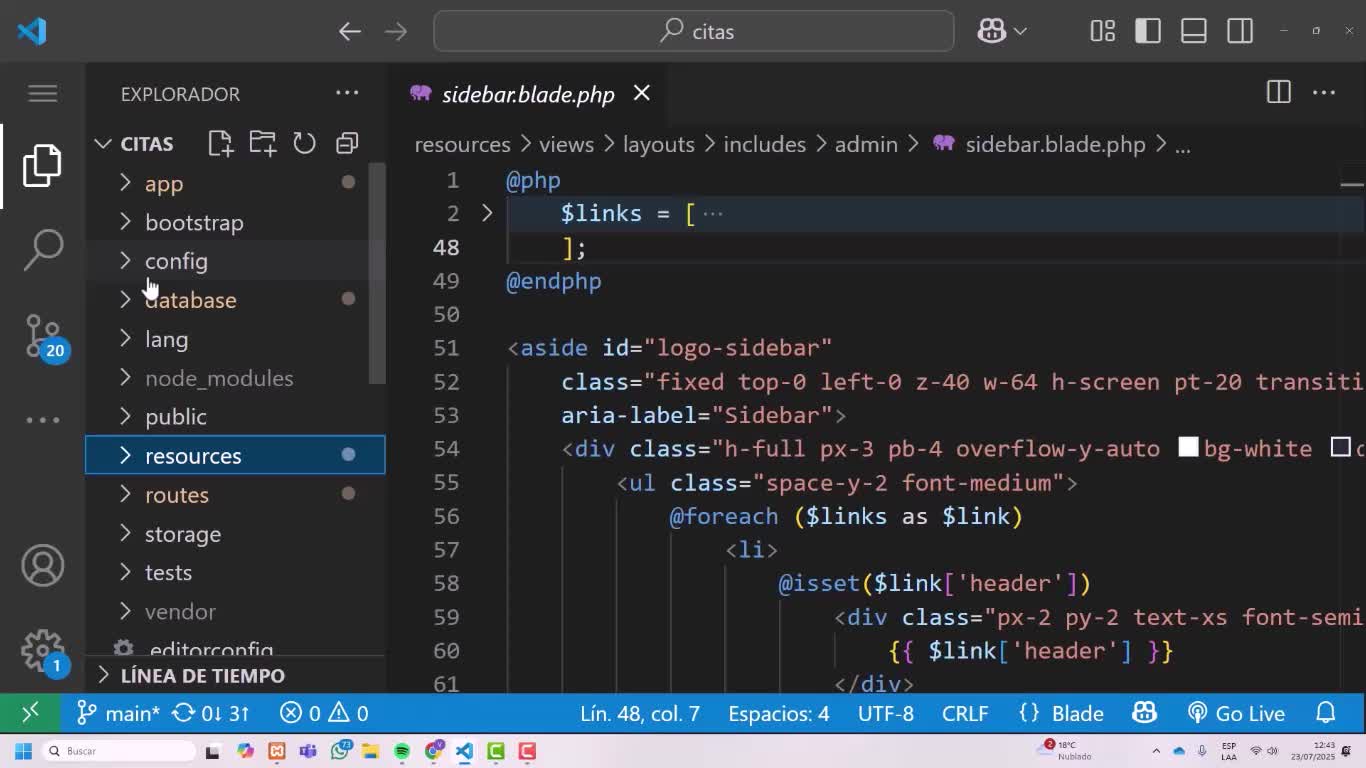1366x768 pixels.
Task: Refresh the explorer with the refresh icon
Action: pos(304,143)
